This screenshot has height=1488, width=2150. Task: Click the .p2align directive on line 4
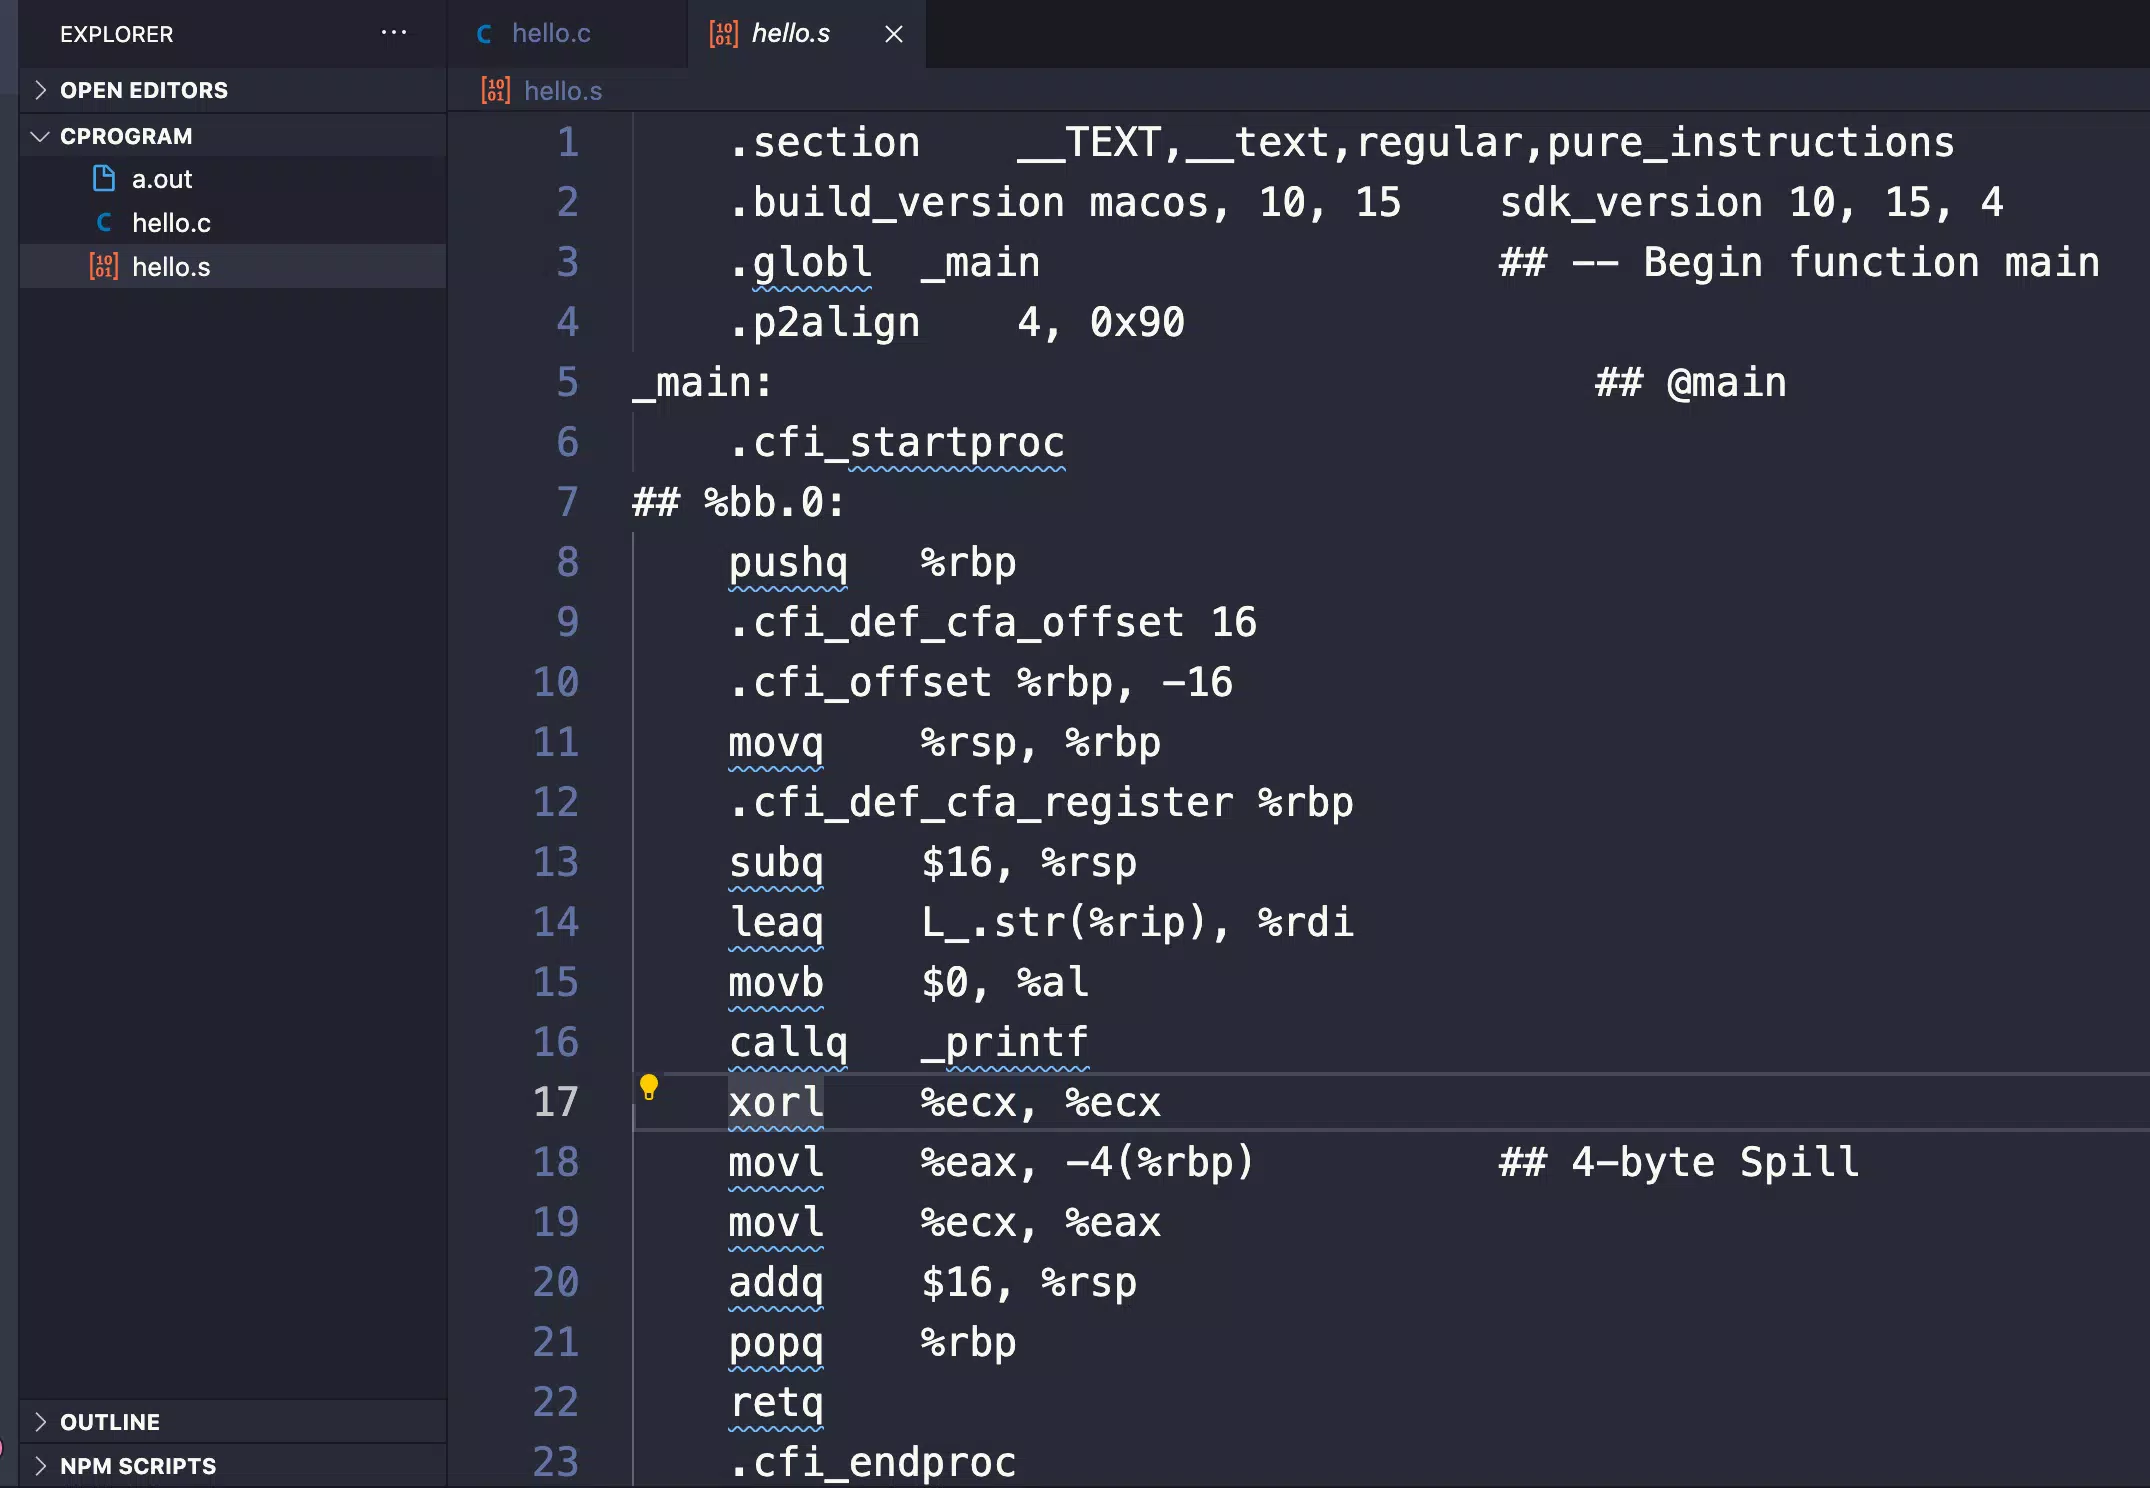coord(824,322)
